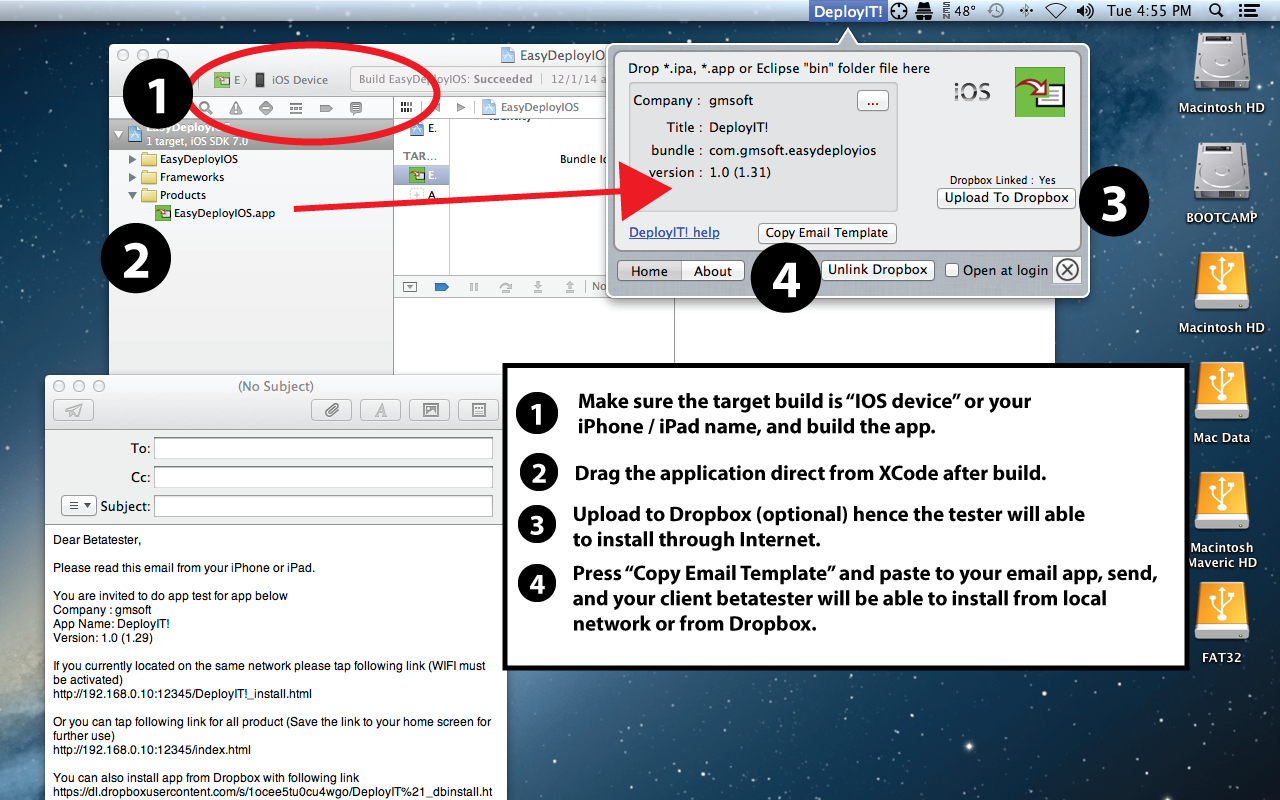Viewport: 1280px width, 800px height.
Task: Select EasyDeployIOS.app under Products
Action: [215, 213]
